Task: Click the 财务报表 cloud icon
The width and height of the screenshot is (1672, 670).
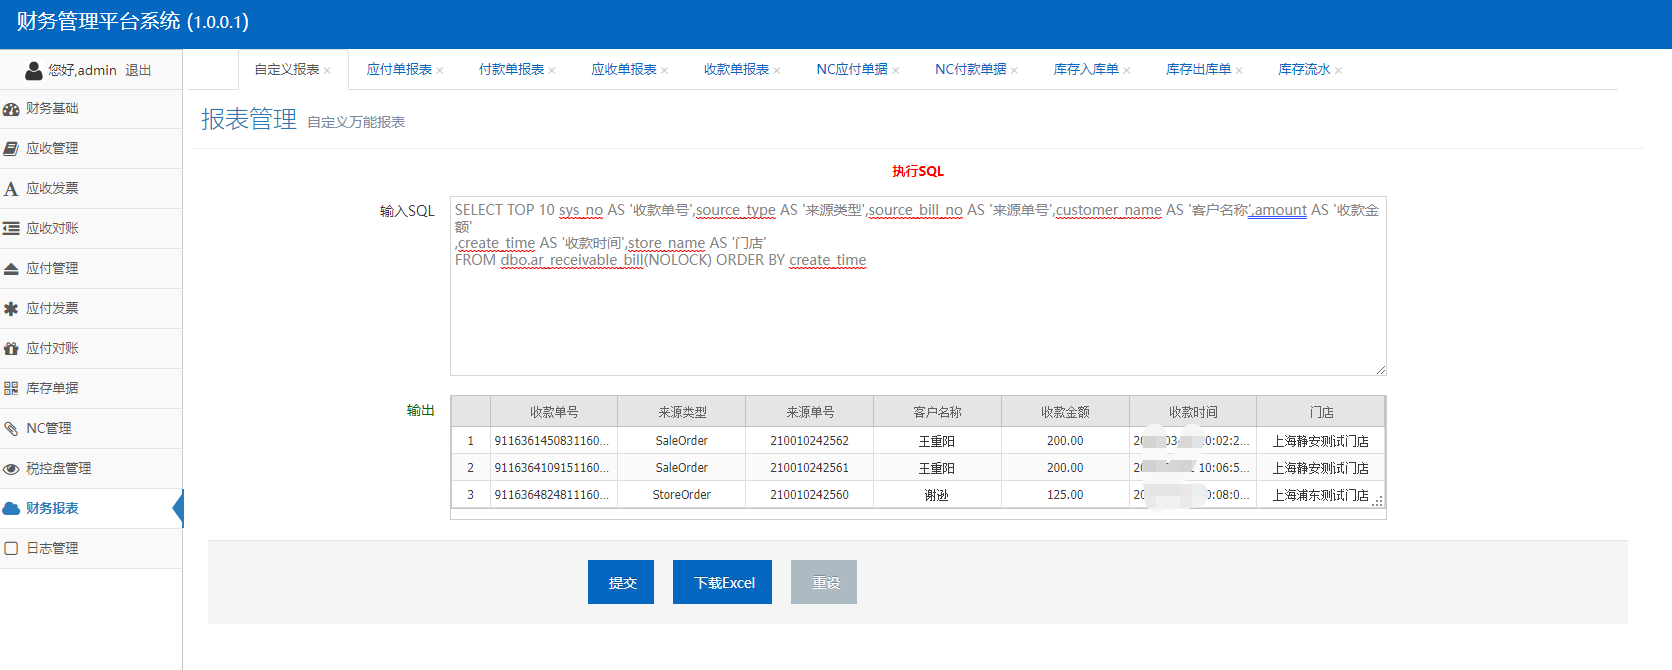Action: pos(11,509)
